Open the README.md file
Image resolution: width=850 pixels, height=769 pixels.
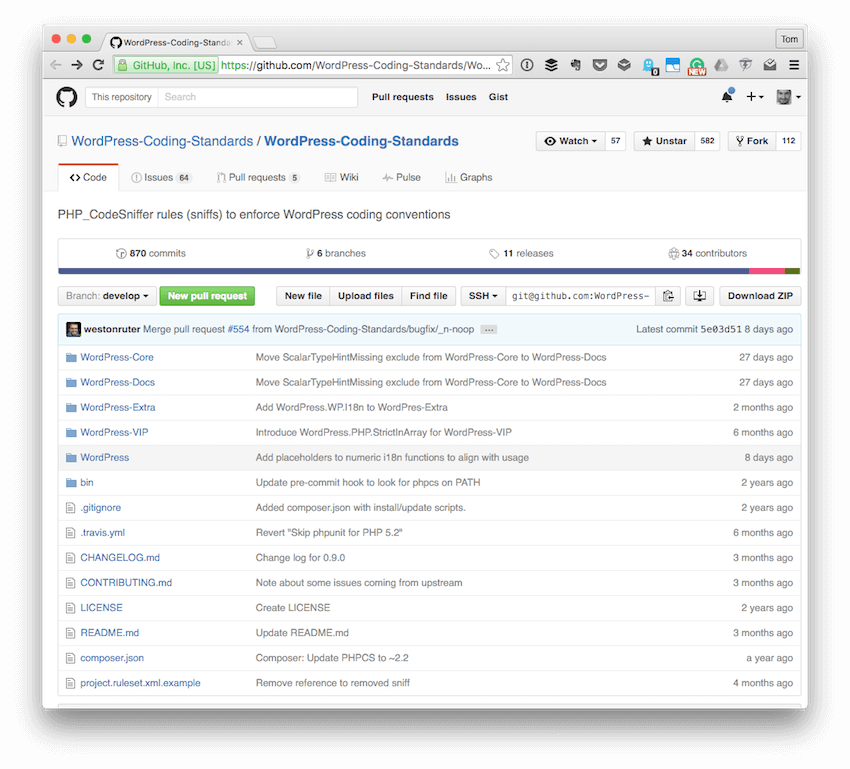(110, 633)
